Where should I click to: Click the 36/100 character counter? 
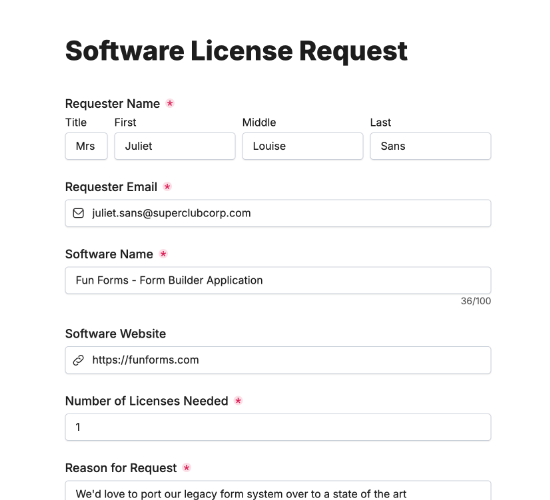click(x=476, y=301)
